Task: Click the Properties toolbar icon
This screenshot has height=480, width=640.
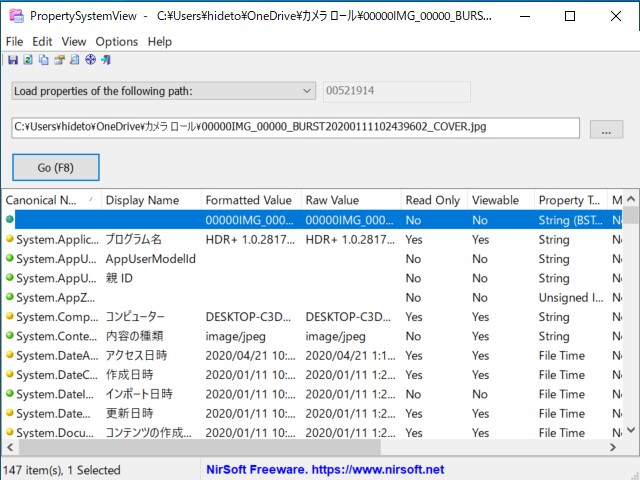Action: click(x=60, y=60)
